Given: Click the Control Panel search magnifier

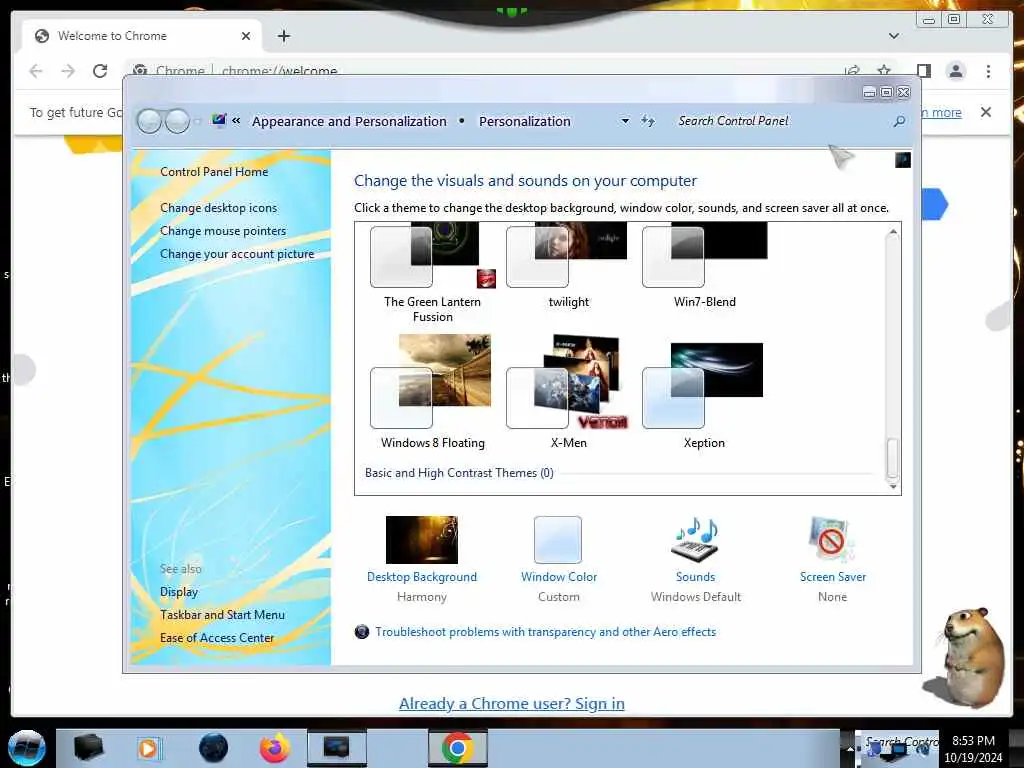Looking at the screenshot, I should pyautogui.click(x=899, y=121).
